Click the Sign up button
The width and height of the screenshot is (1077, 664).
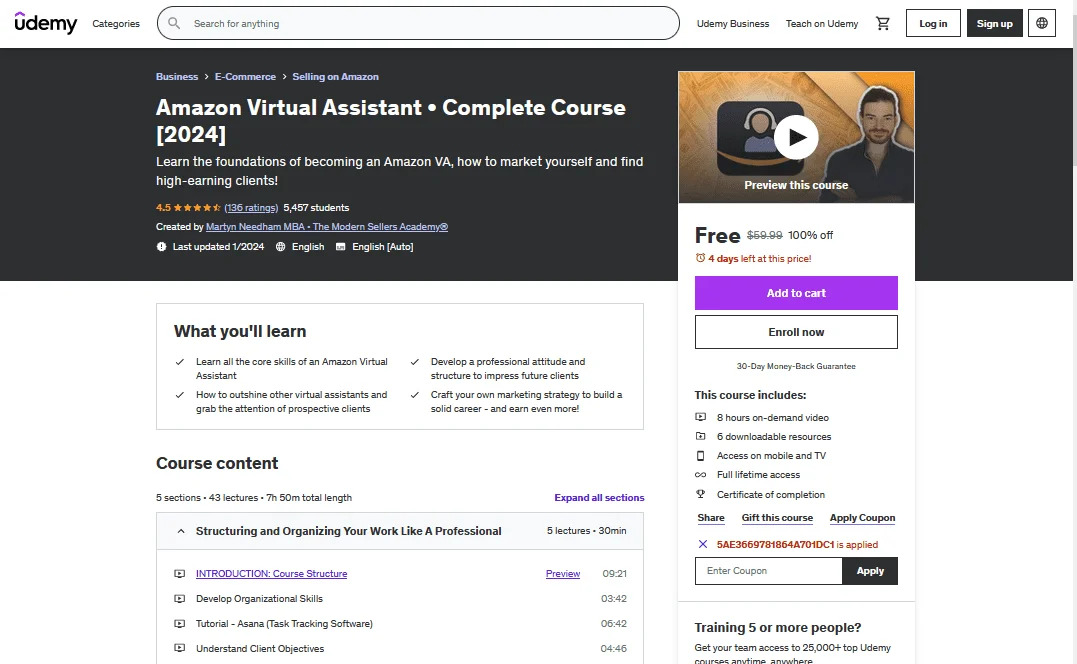(995, 23)
